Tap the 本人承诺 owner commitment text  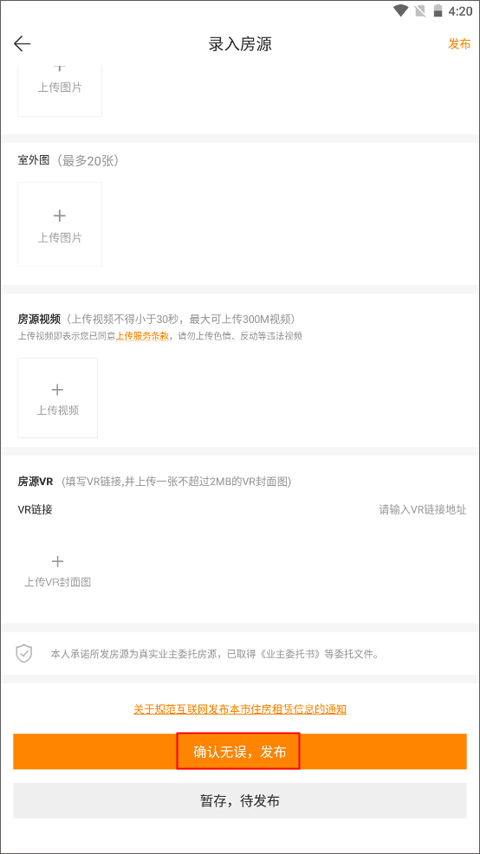click(x=214, y=654)
